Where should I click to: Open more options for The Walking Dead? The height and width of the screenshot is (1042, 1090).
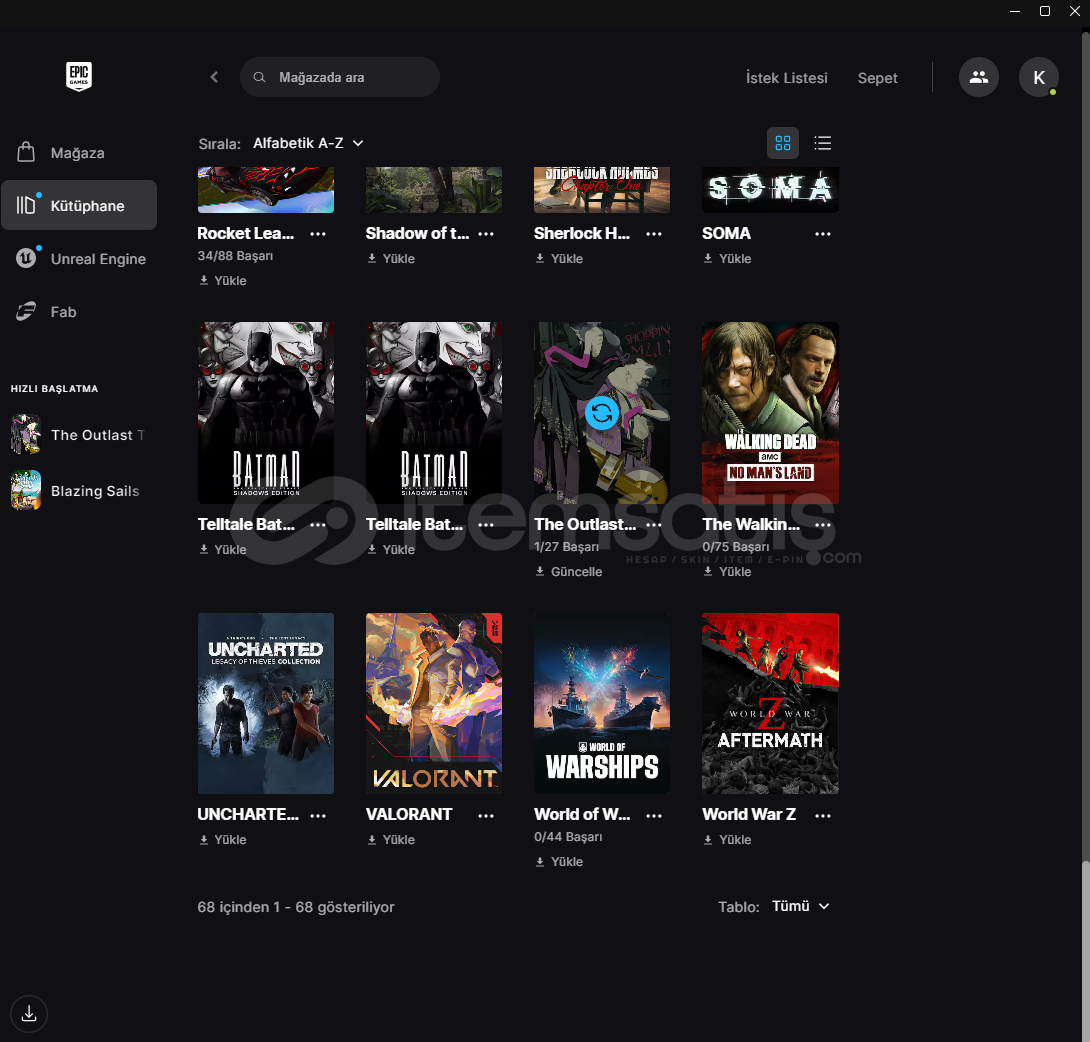823,525
